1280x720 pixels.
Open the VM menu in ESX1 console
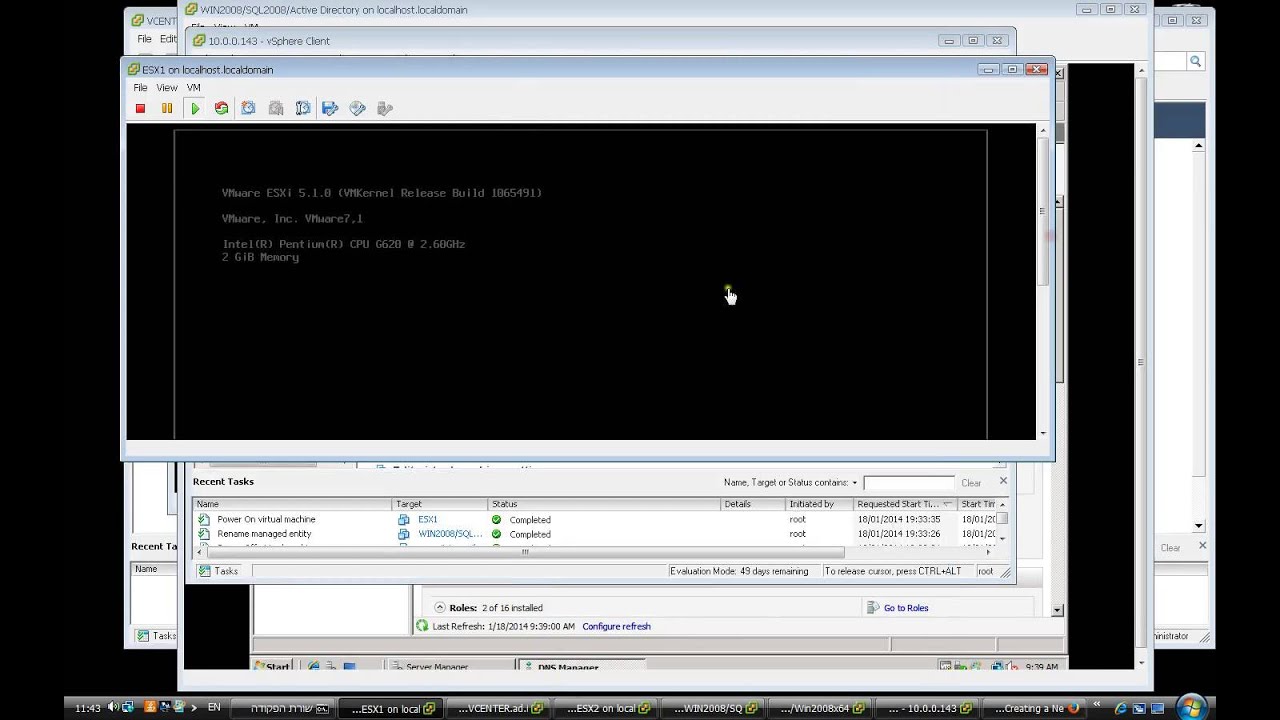[193, 88]
